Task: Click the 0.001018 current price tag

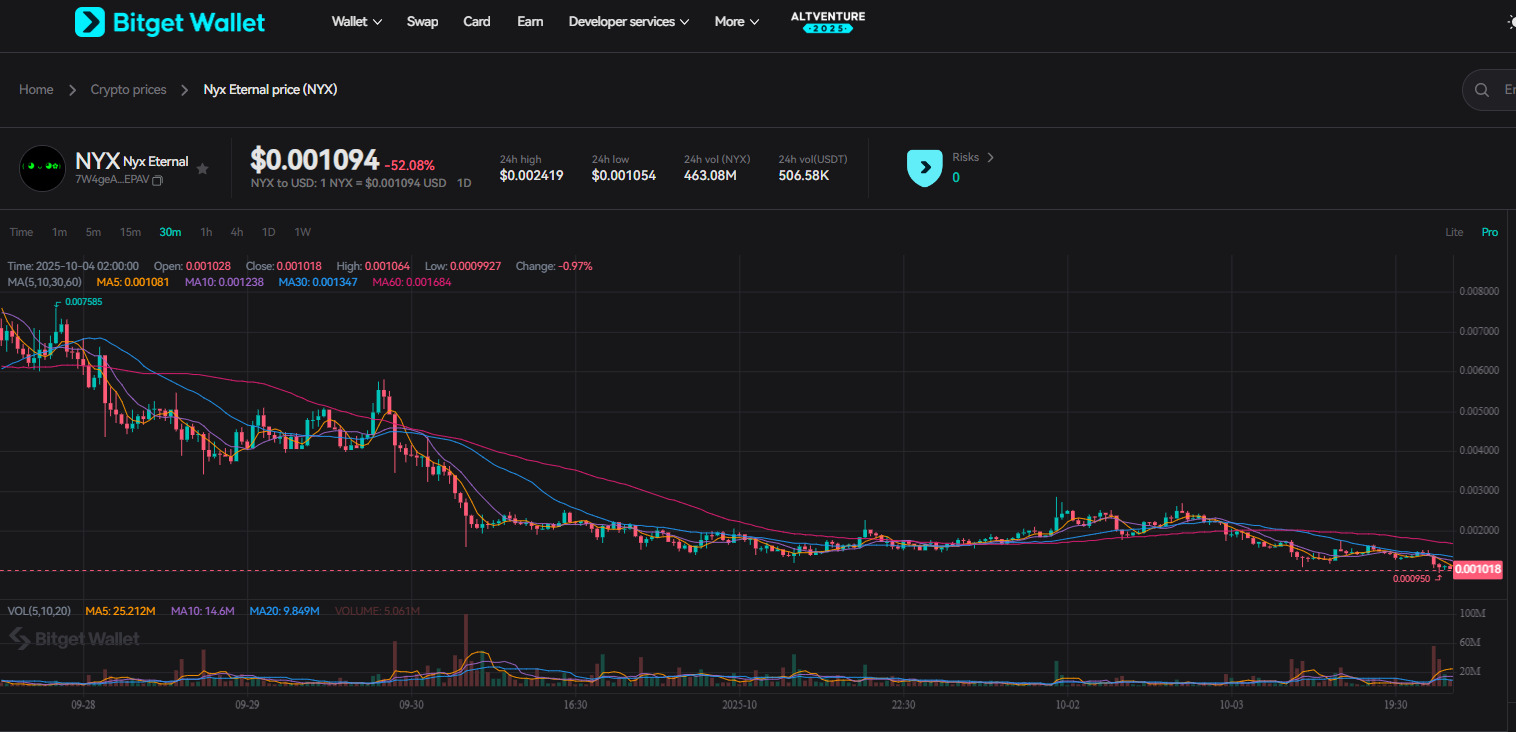Action: tap(1478, 570)
